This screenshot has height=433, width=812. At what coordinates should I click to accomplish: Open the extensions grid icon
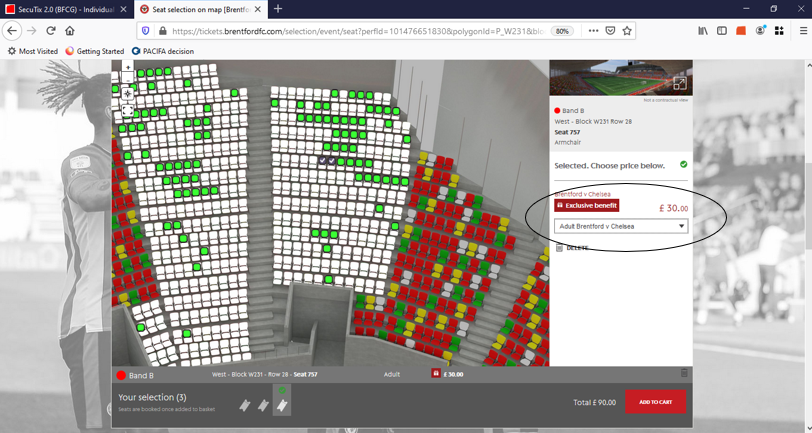779,31
